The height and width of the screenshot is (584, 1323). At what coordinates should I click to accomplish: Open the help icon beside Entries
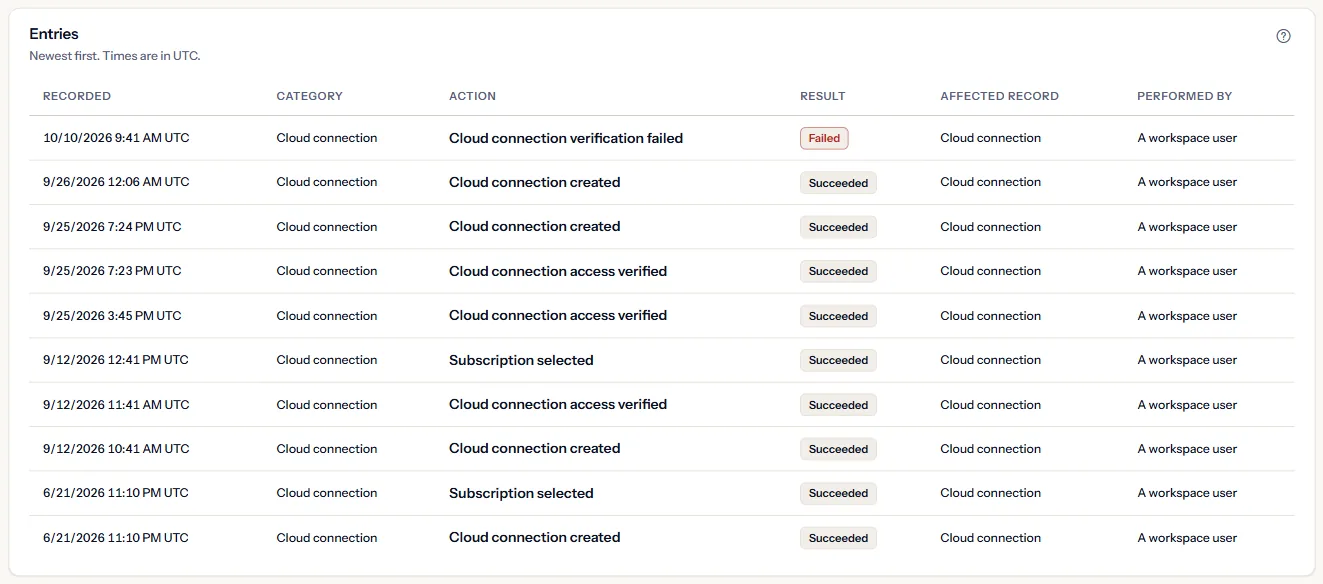pyautogui.click(x=1284, y=36)
